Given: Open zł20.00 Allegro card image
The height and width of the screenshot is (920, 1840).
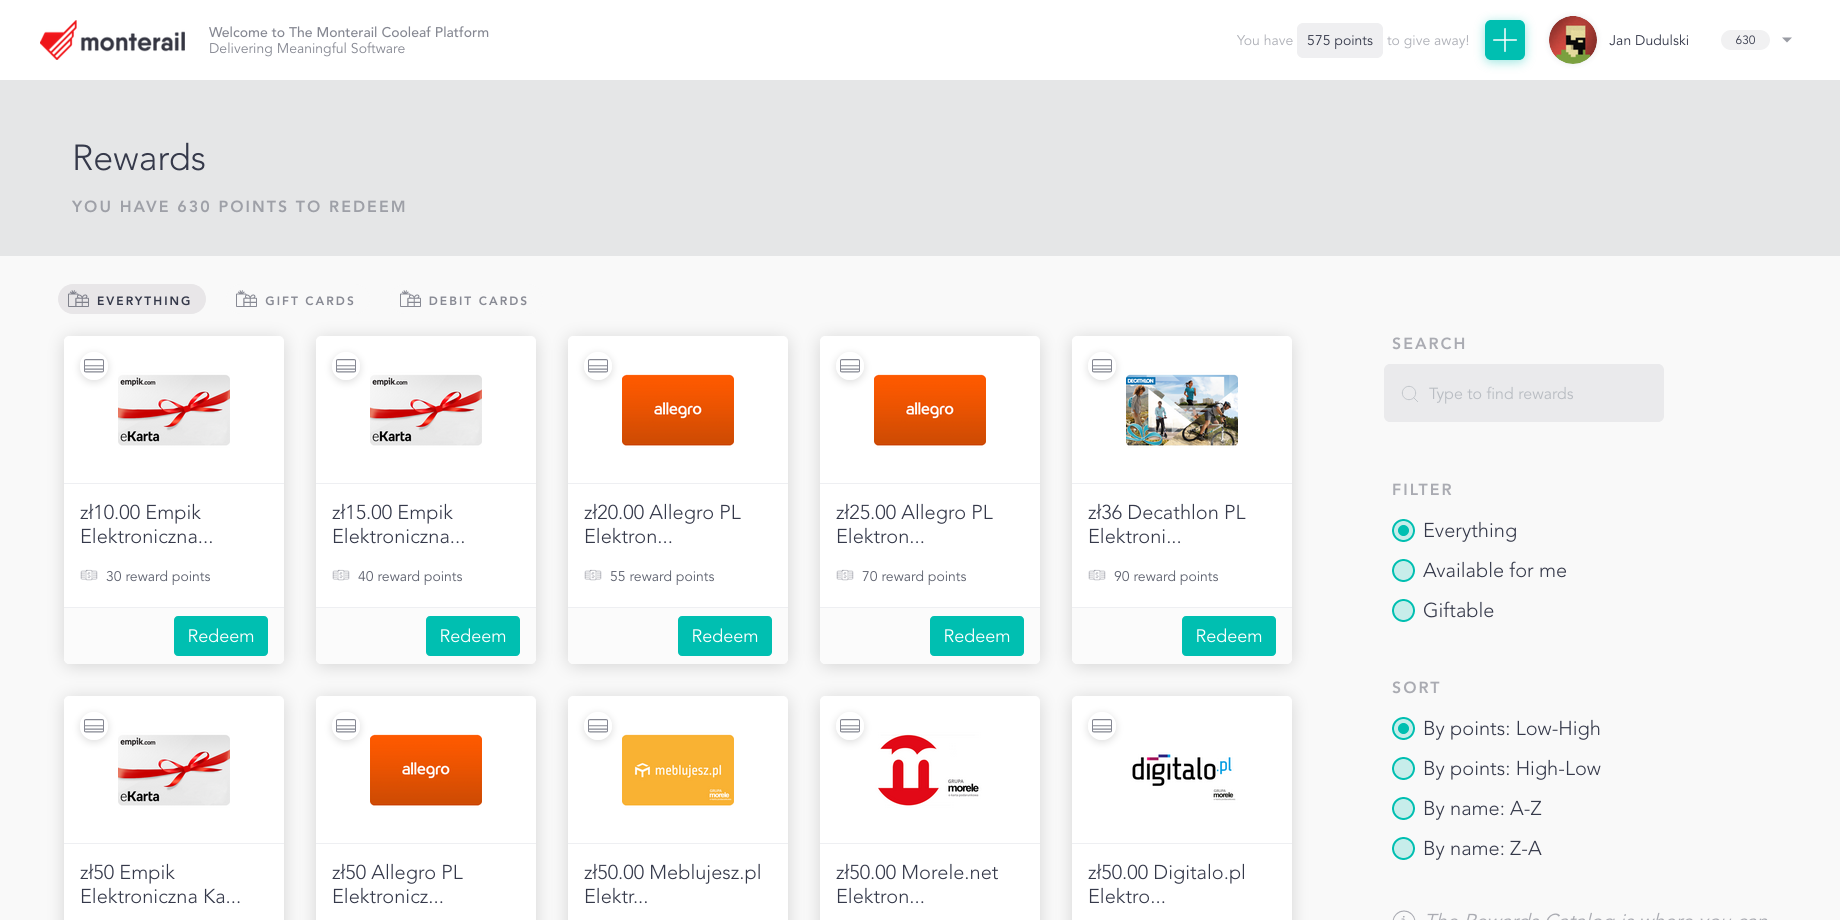Looking at the screenshot, I should (x=678, y=410).
